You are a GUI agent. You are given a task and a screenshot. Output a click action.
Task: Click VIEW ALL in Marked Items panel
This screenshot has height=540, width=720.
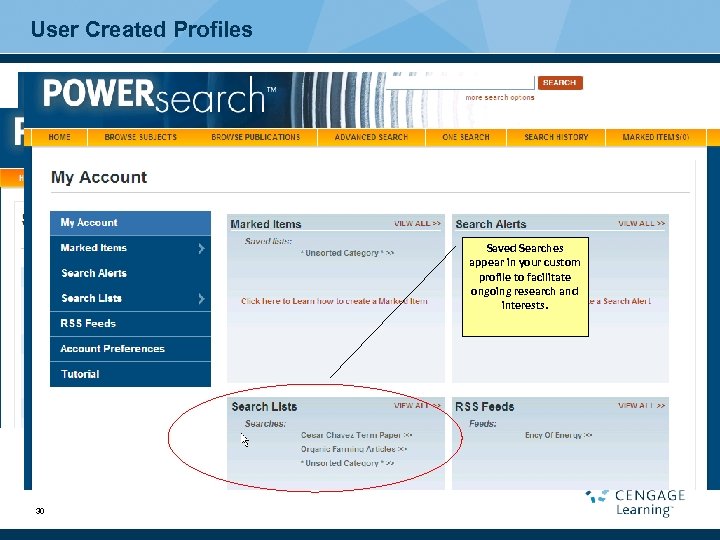point(417,224)
